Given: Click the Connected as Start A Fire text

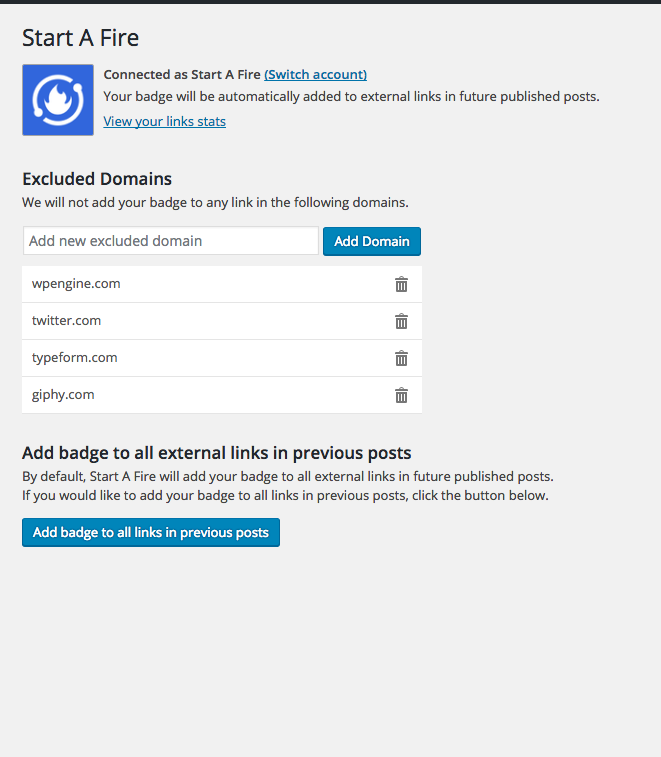Looking at the screenshot, I should [x=182, y=74].
